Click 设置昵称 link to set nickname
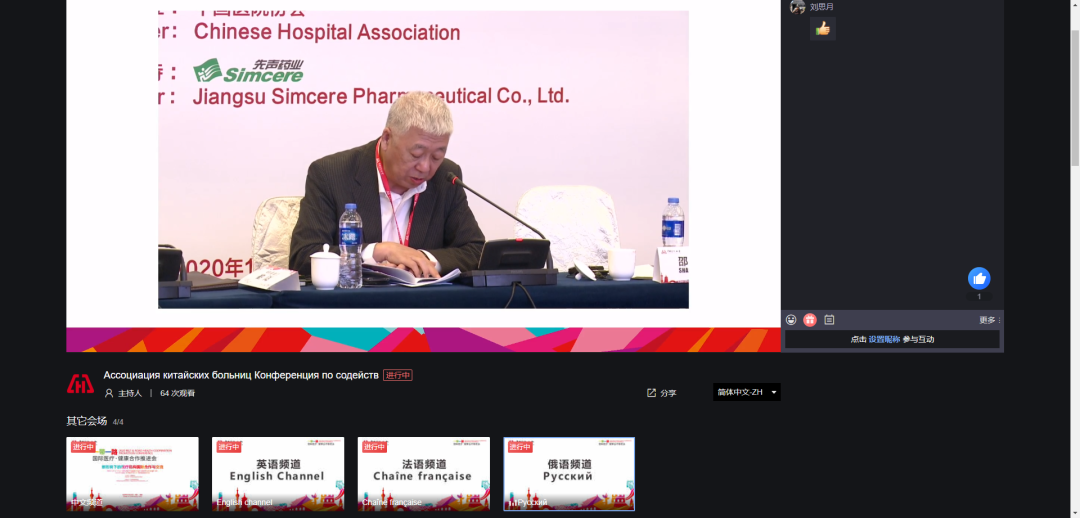 coord(884,340)
